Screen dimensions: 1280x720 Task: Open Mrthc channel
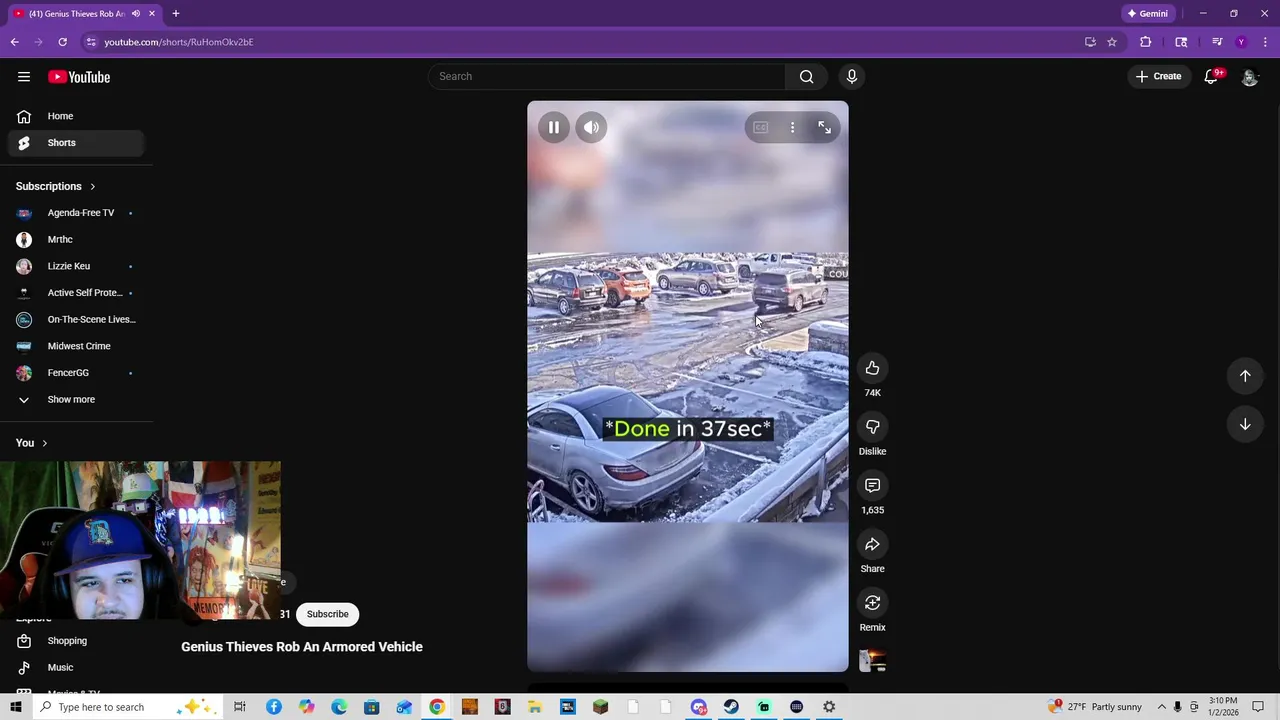click(76, 240)
